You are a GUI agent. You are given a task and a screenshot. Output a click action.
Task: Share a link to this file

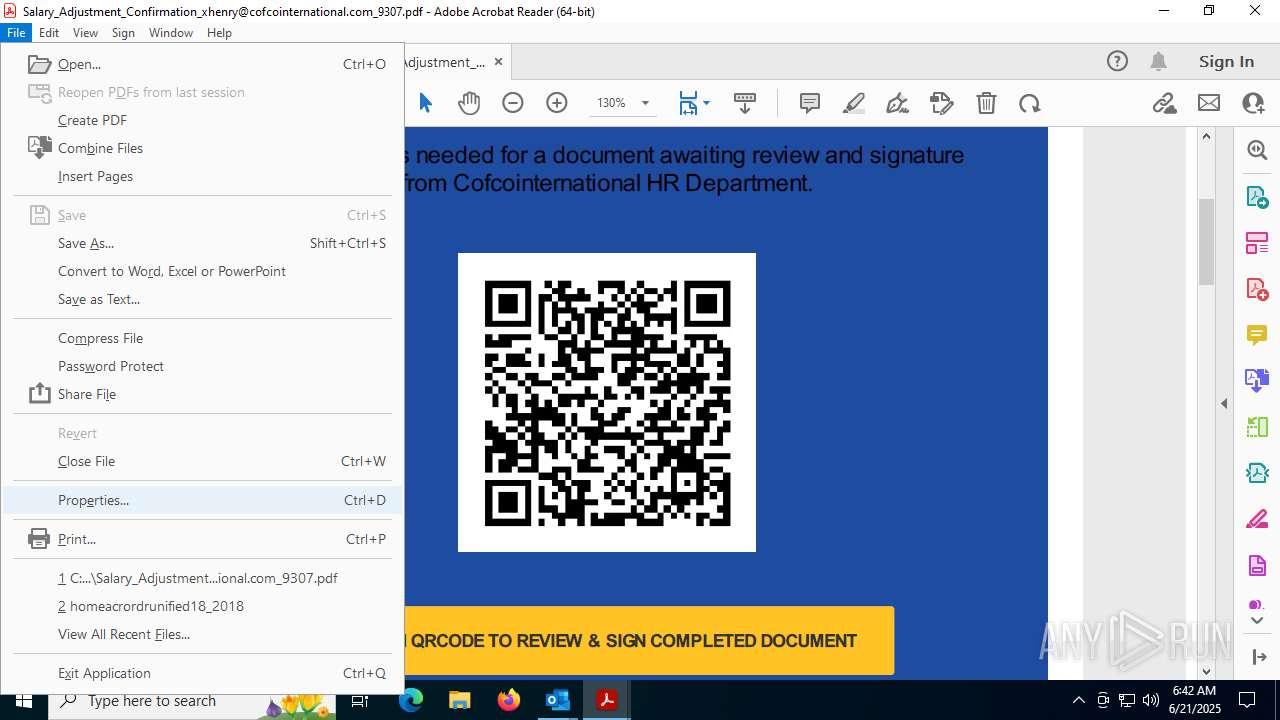pos(1165,103)
